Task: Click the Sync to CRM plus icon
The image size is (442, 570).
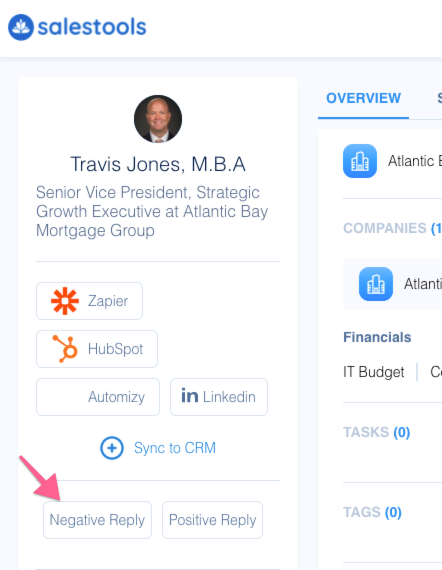Action: [x=112, y=448]
